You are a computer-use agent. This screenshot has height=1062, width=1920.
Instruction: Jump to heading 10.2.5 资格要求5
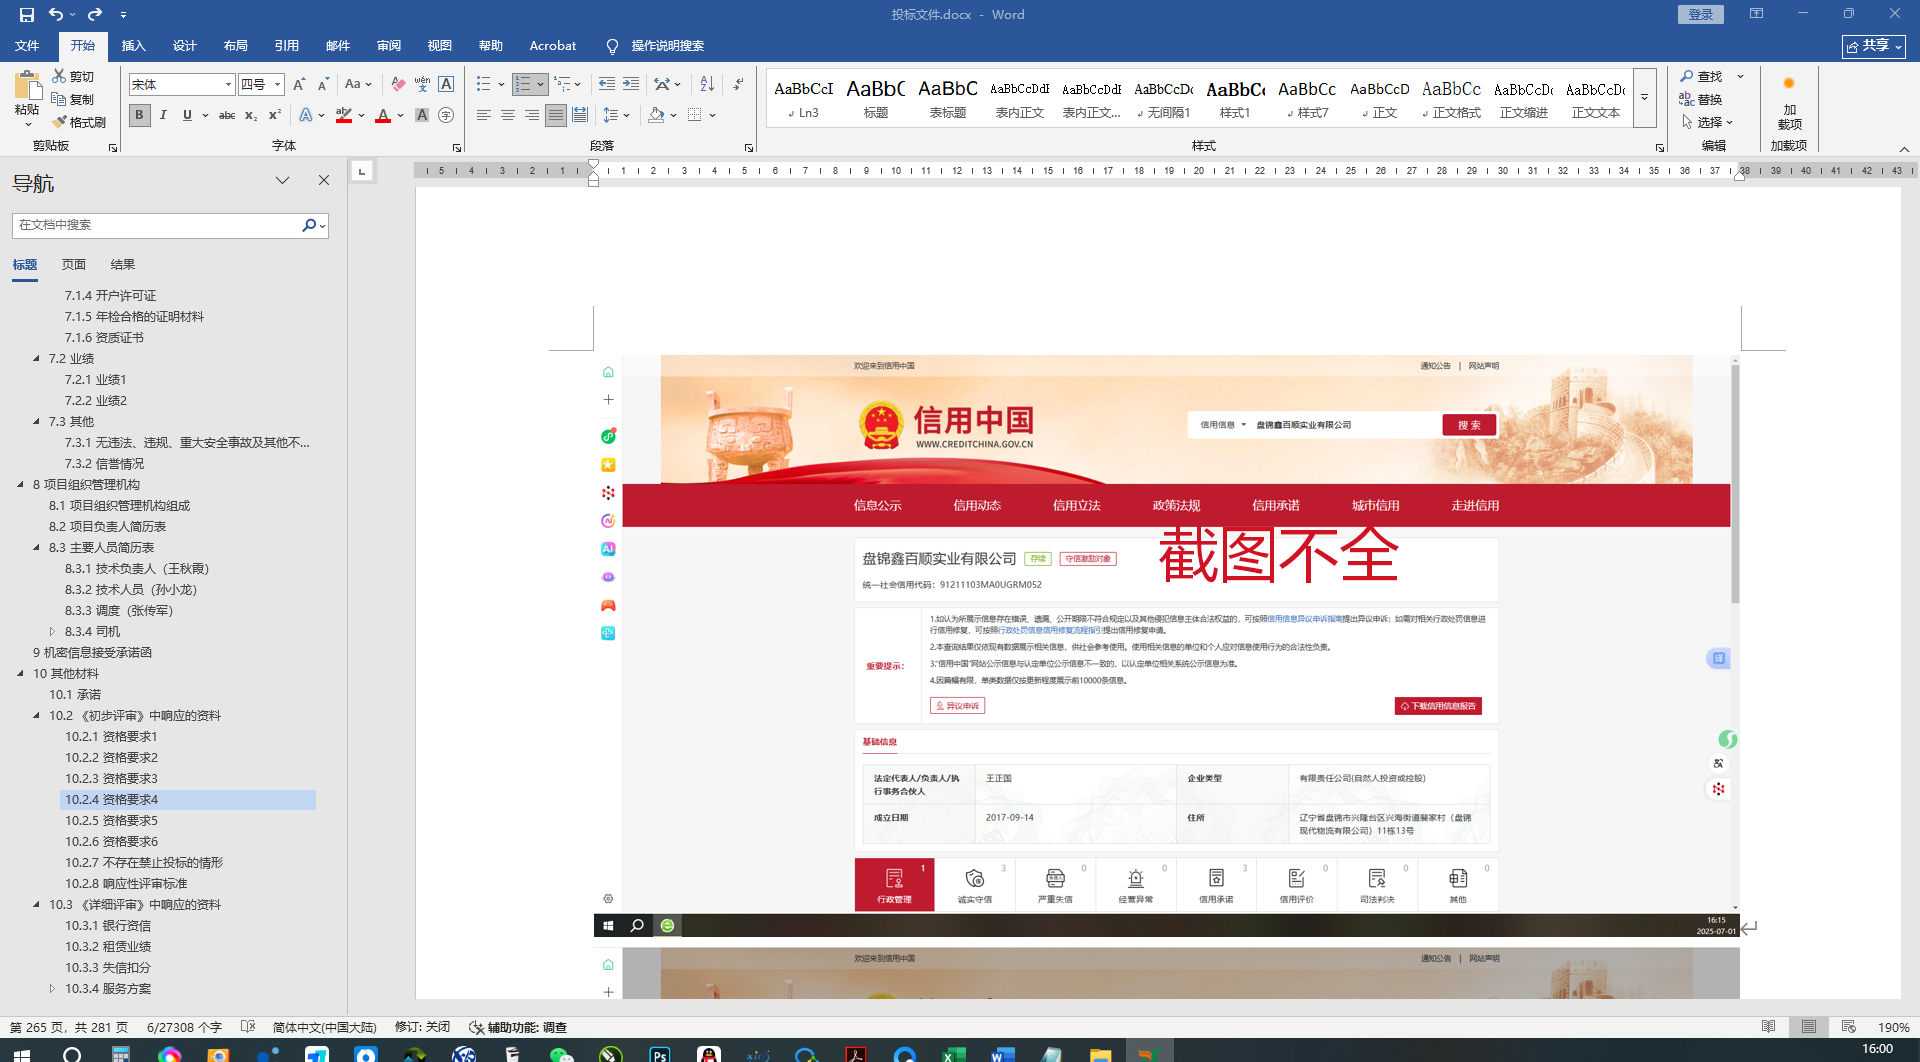pyautogui.click(x=112, y=820)
